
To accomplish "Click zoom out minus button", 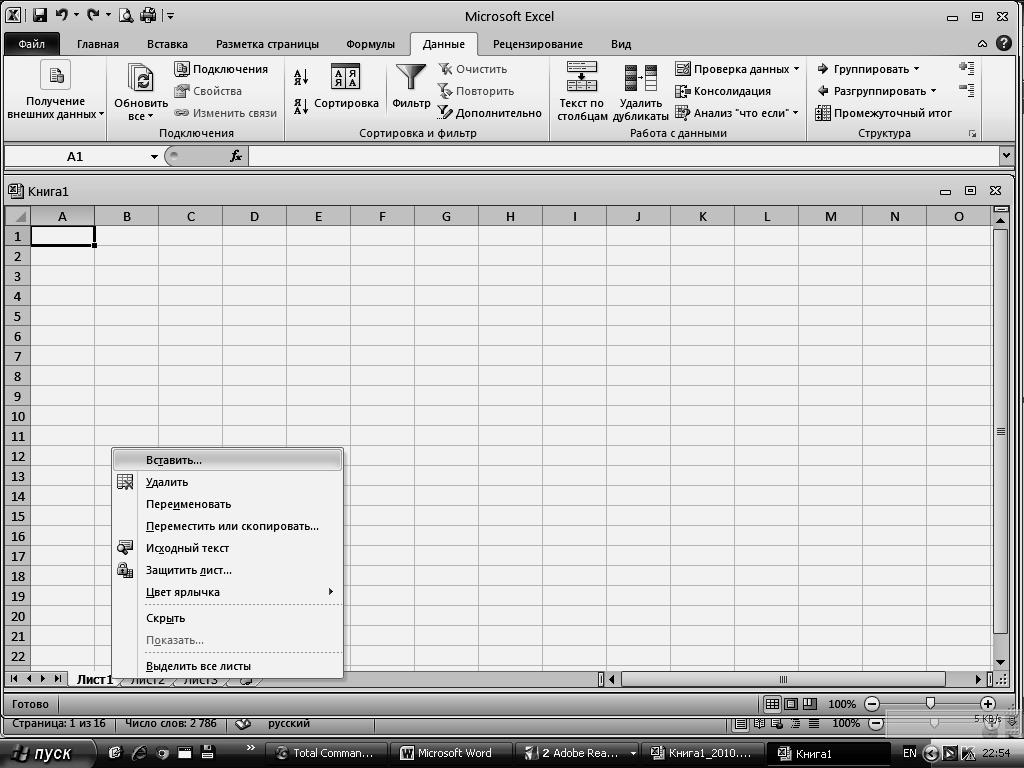I will coord(872,704).
